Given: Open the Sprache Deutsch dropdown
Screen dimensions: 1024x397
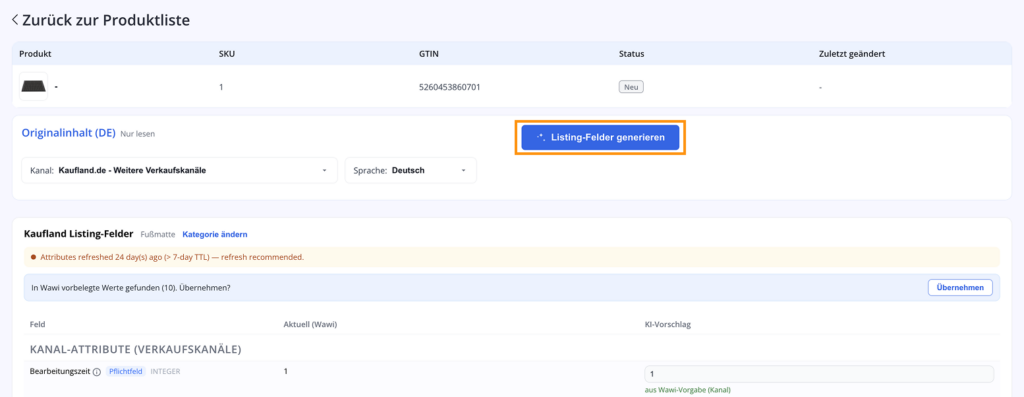Looking at the screenshot, I should coord(411,170).
